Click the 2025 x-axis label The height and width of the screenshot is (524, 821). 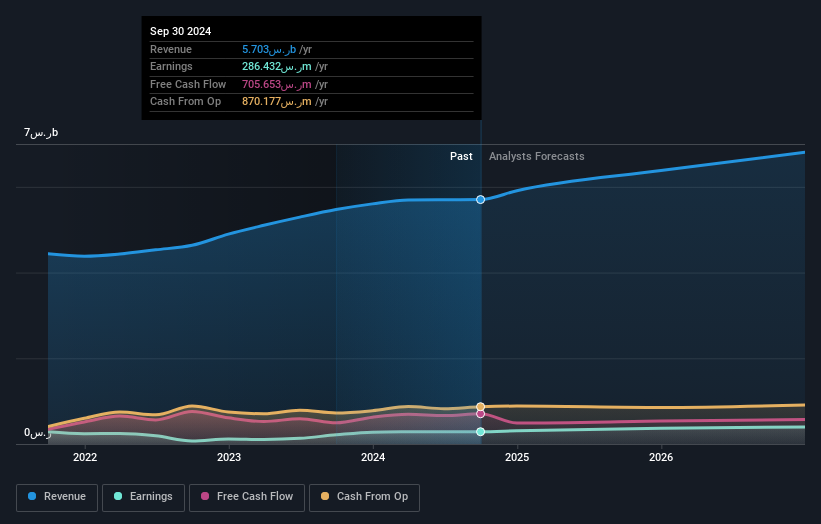517,457
